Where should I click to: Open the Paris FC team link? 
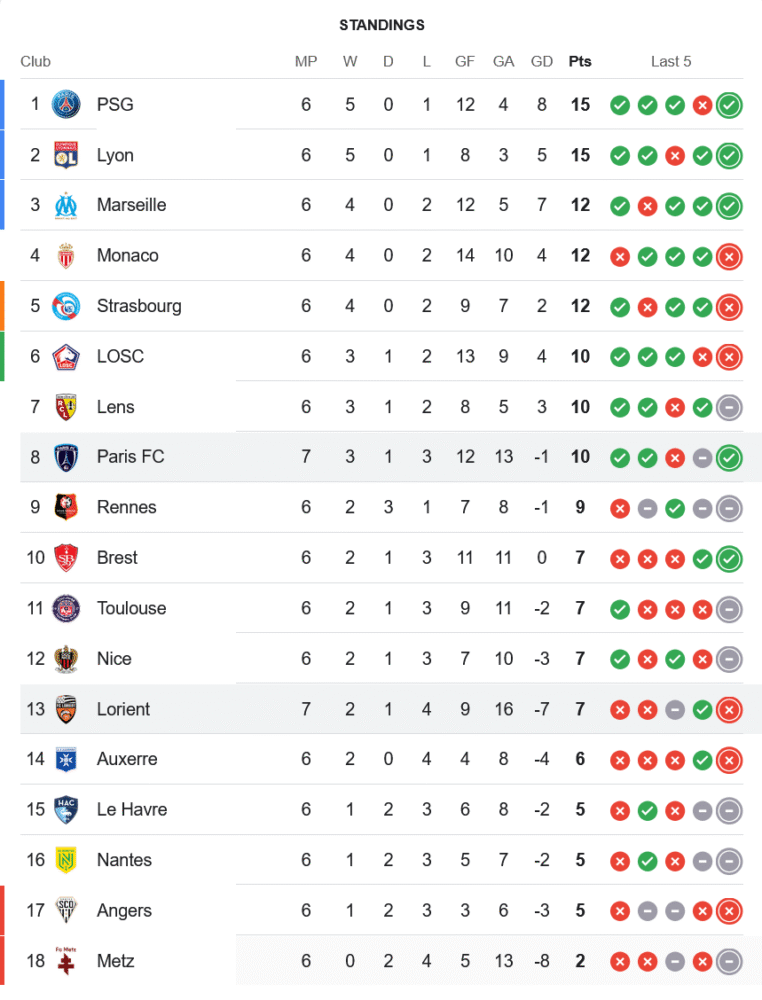tap(130, 456)
